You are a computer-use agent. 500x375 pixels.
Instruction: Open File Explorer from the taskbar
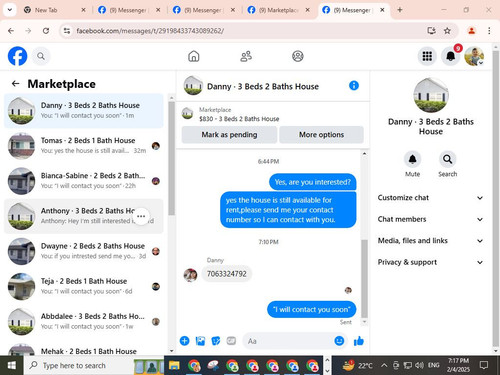pyautogui.click(x=174, y=366)
